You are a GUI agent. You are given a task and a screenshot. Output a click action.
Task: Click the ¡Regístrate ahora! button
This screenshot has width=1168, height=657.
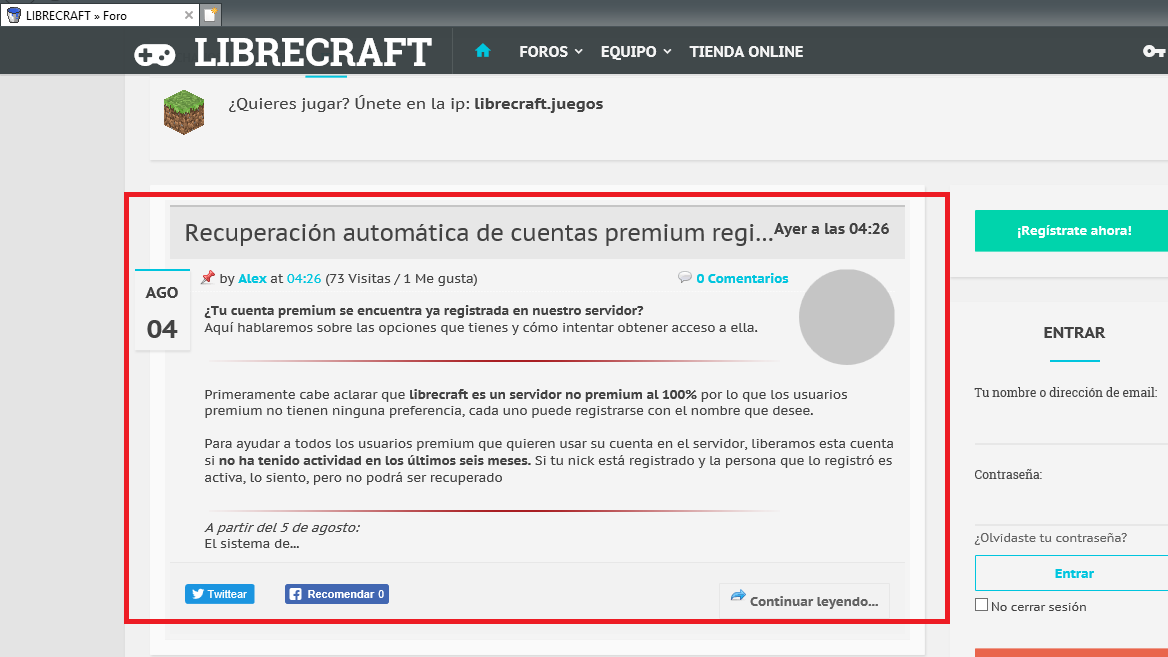1073,231
